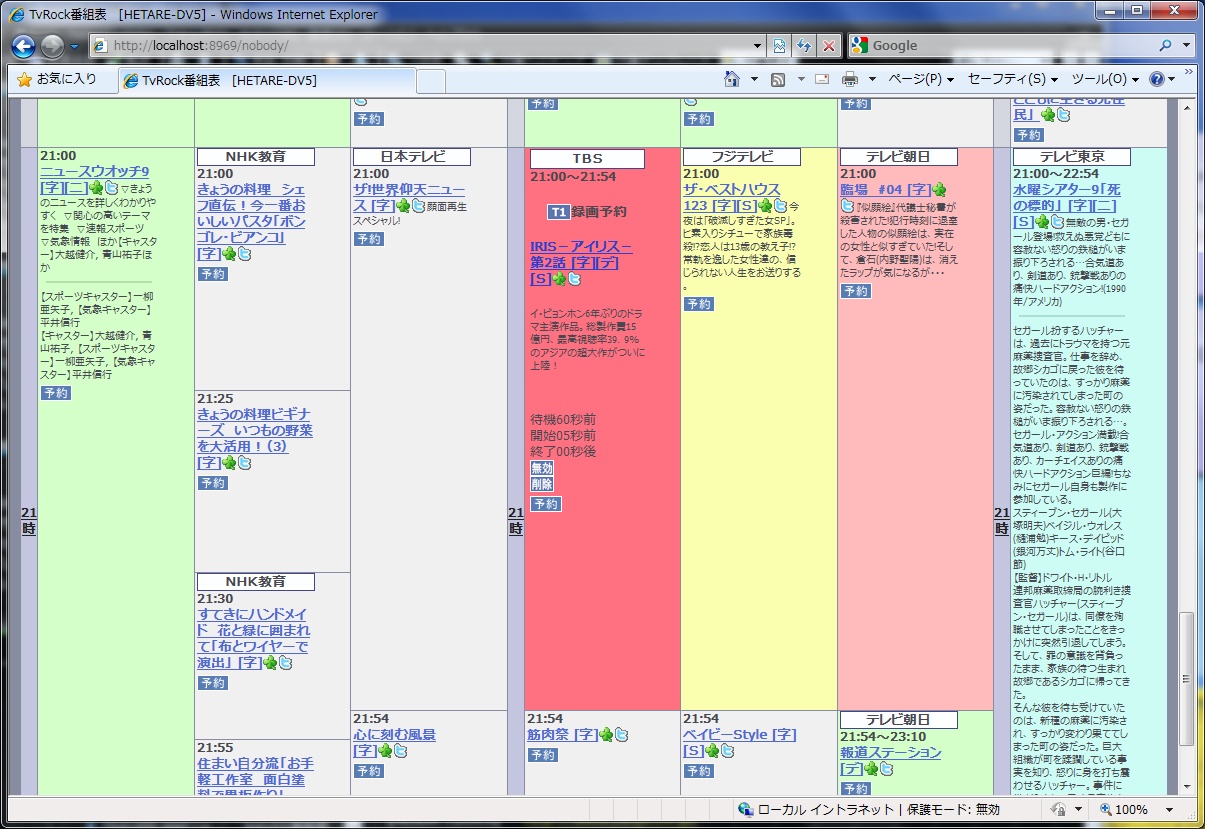Open the zoom level 100% dropdown

(x=1169, y=810)
